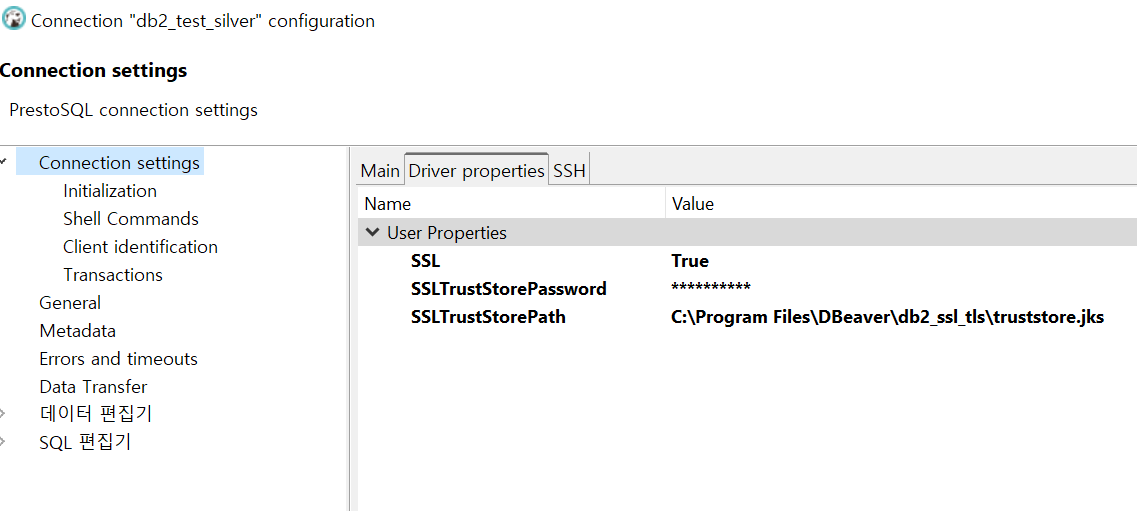Collapse the Connection settings tree node

pos(4,161)
